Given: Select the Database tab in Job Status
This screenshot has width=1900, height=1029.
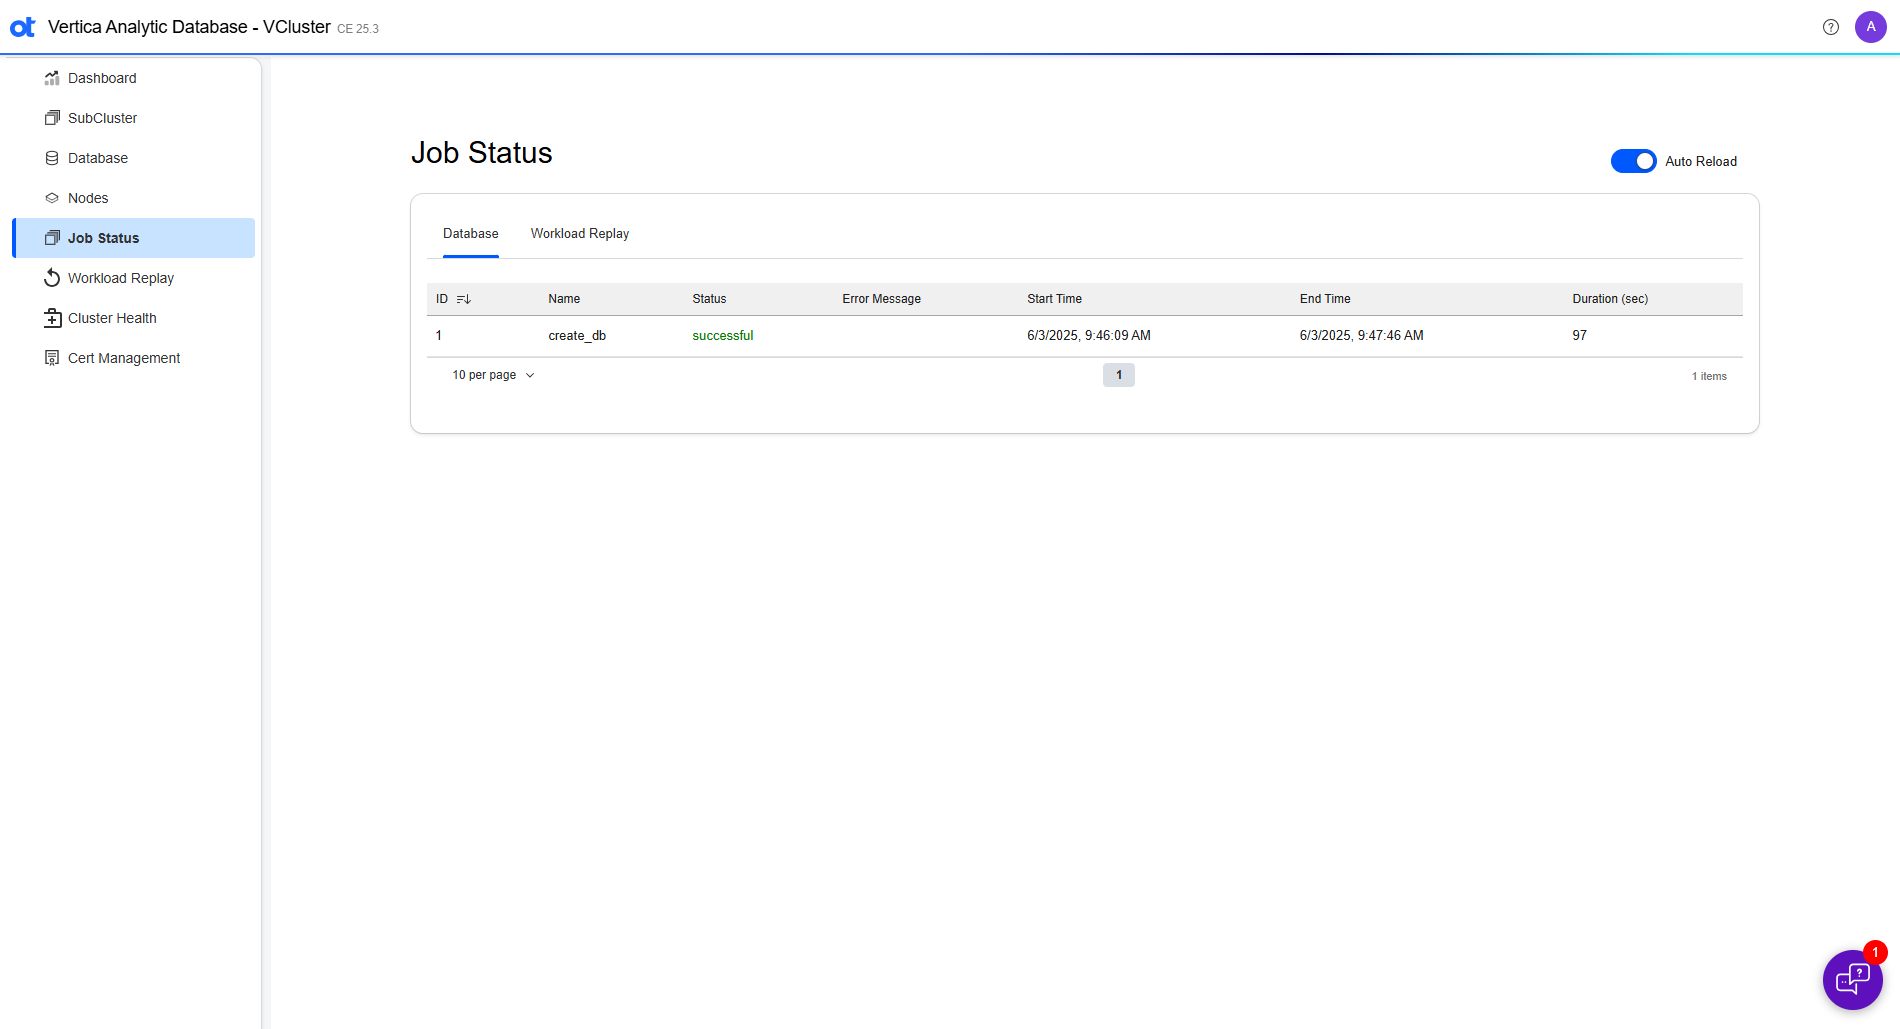Looking at the screenshot, I should (470, 234).
